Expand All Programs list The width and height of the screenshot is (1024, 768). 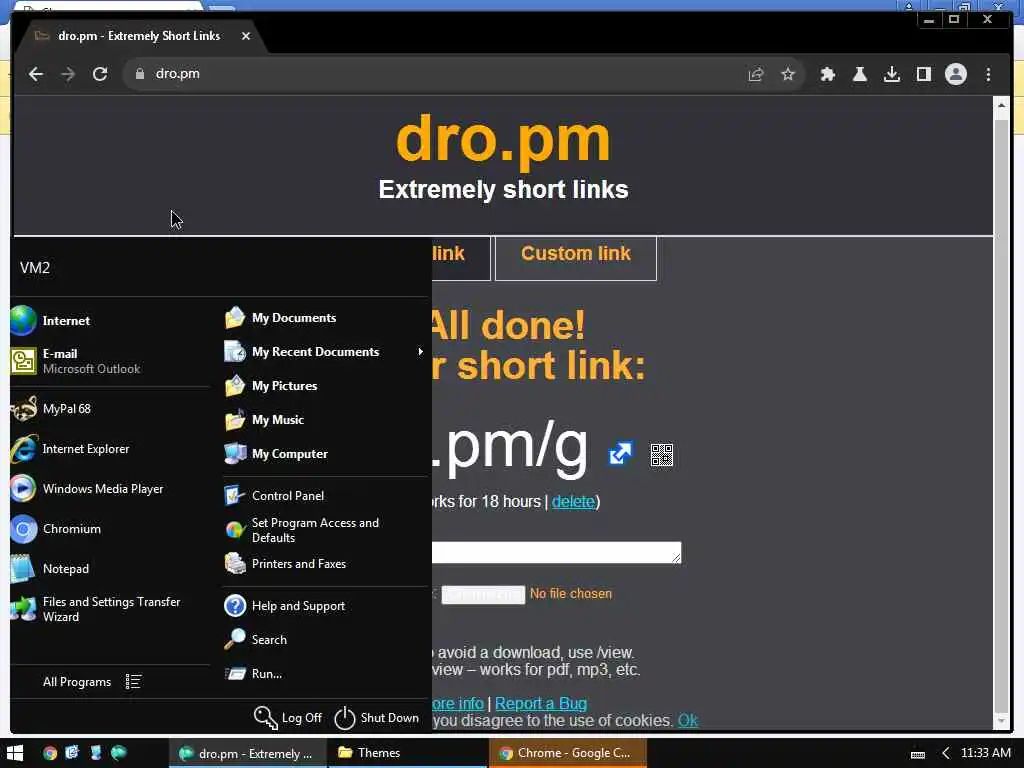click(x=91, y=682)
